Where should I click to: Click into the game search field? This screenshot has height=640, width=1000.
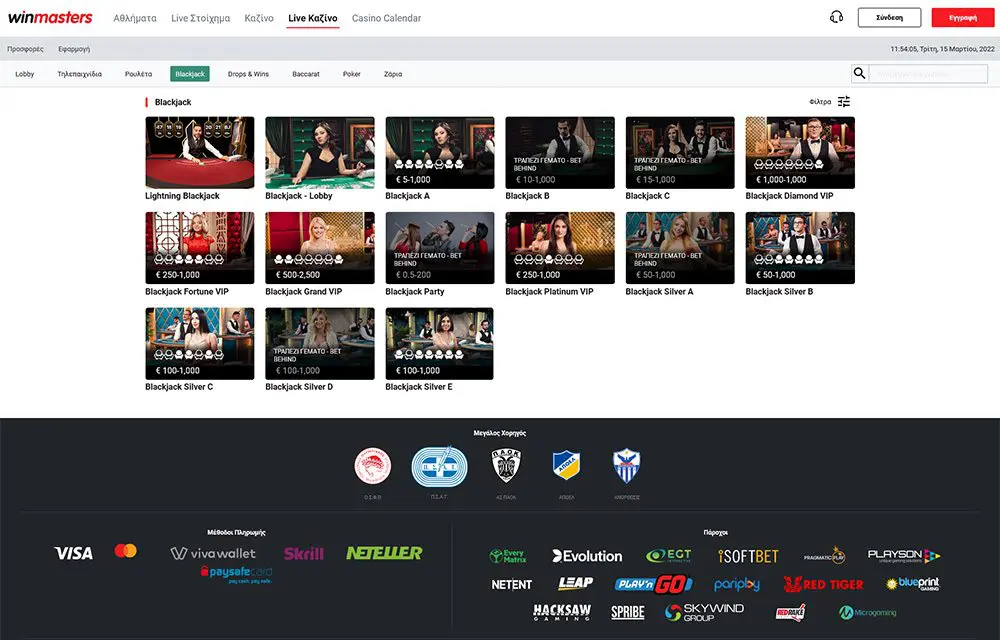coord(928,74)
